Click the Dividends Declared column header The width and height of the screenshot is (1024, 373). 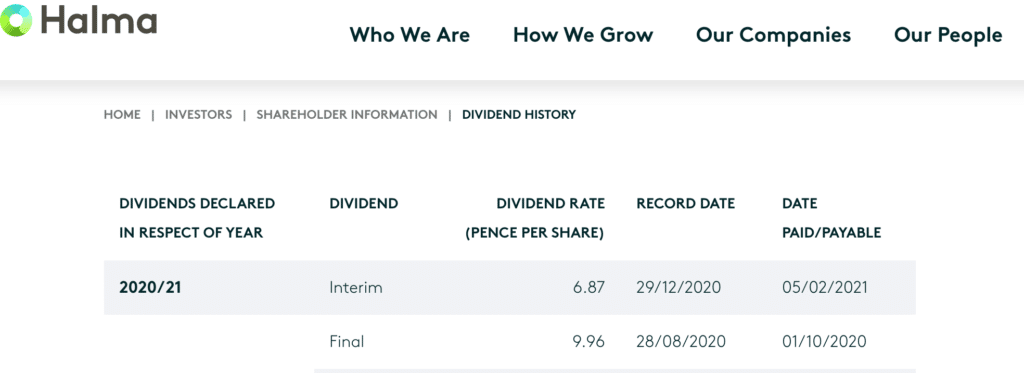click(x=197, y=218)
